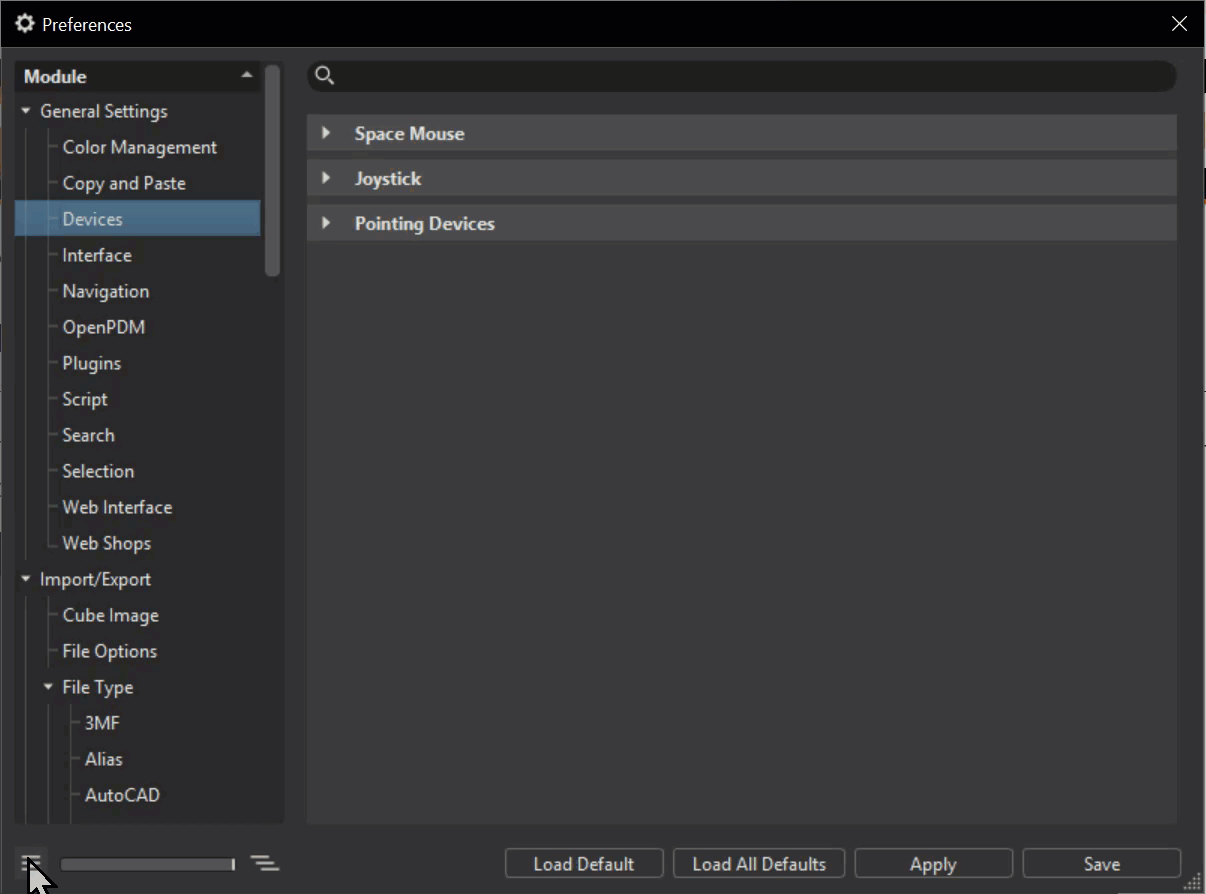Click the Preferences gear icon in title bar
Viewport: 1206px width, 894px height.
click(25, 23)
